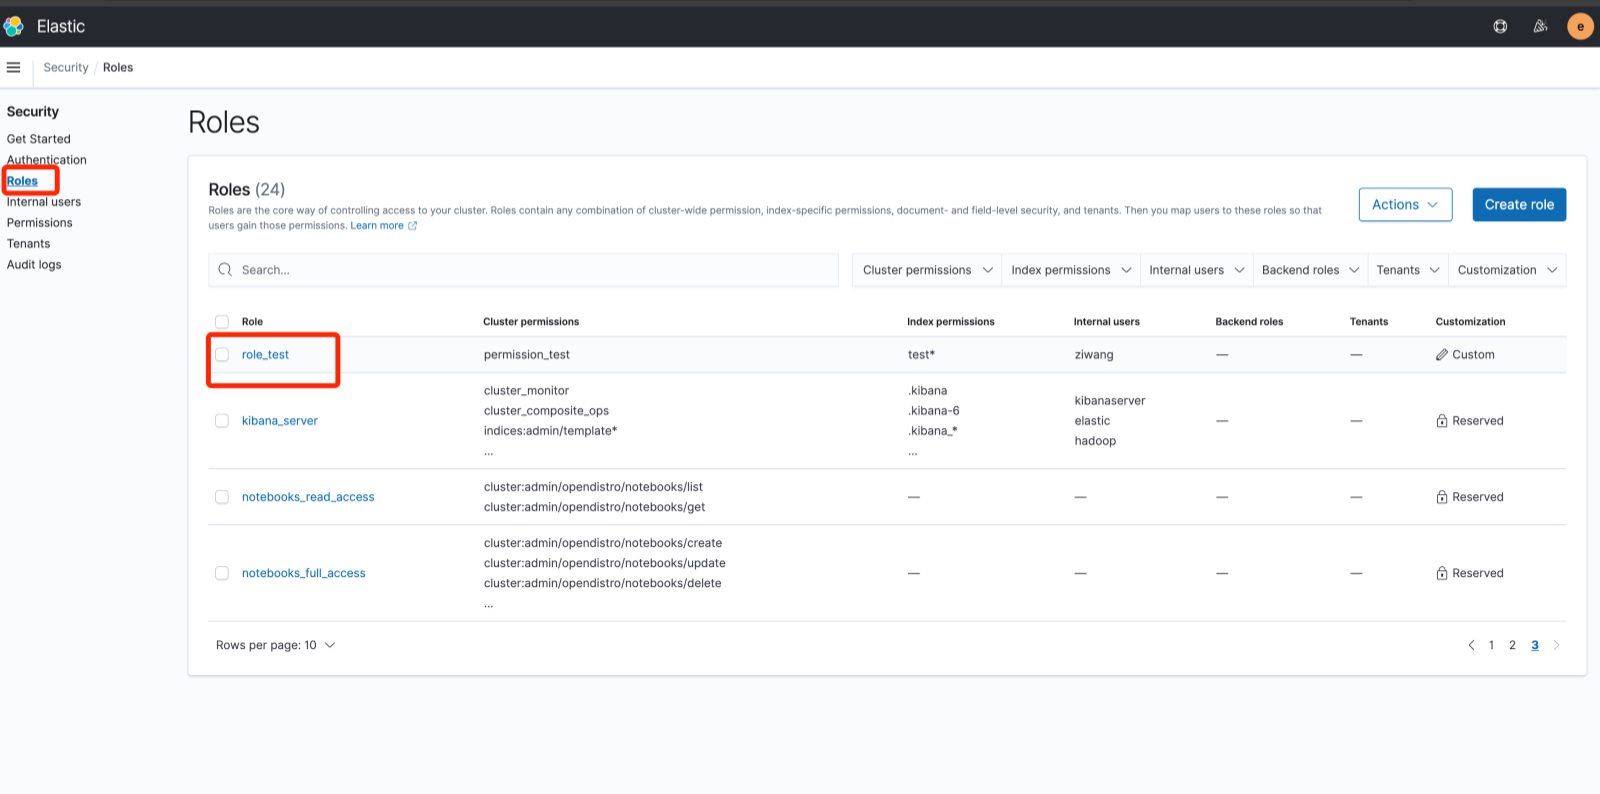Click the search magnifier icon
This screenshot has height=794, width=1600.
(x=225, y=270)
